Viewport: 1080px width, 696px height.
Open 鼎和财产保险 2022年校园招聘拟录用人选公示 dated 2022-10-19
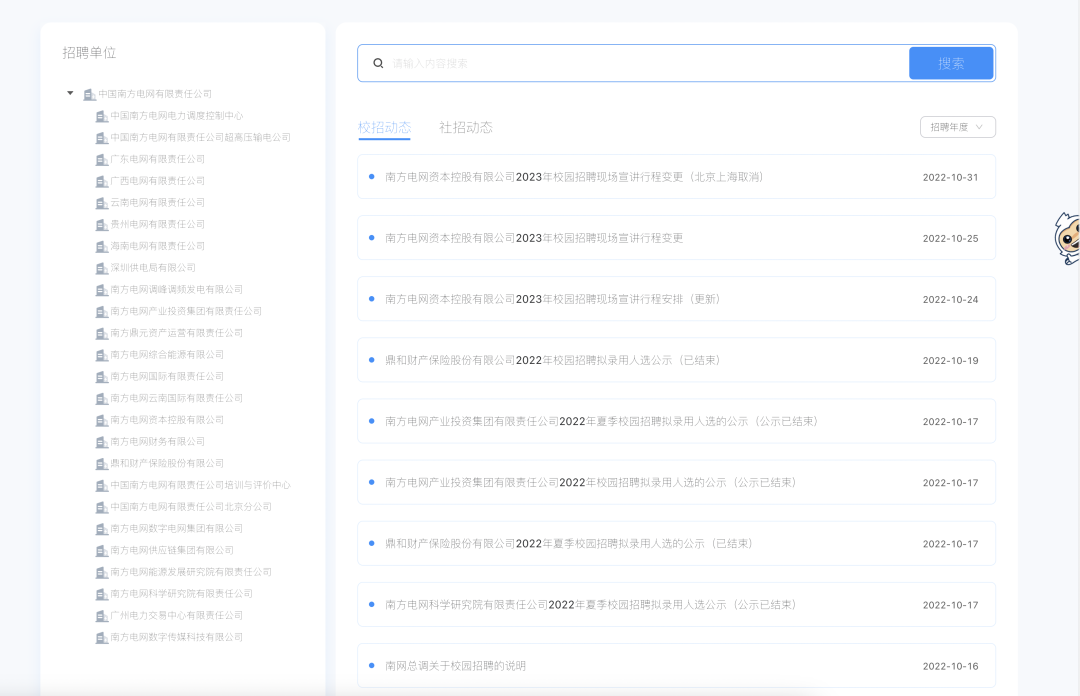[x=676, y=360]
